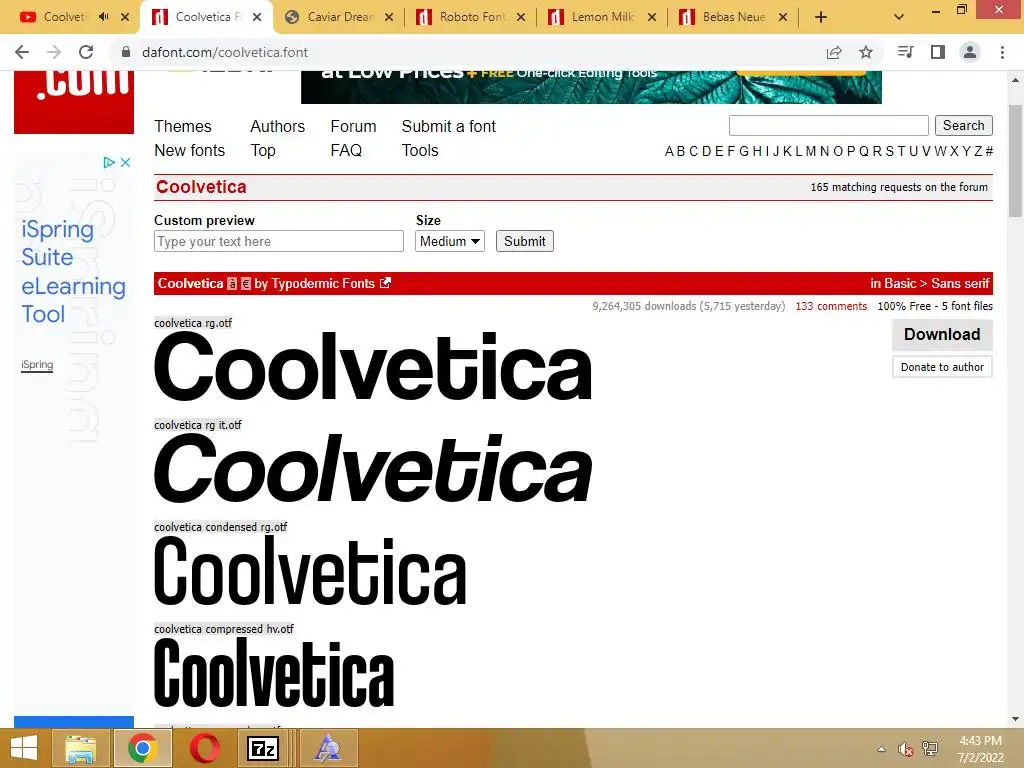
Task: Click the coolvetica compressed hv.otf preview
Action: click(x=274, y=673)
